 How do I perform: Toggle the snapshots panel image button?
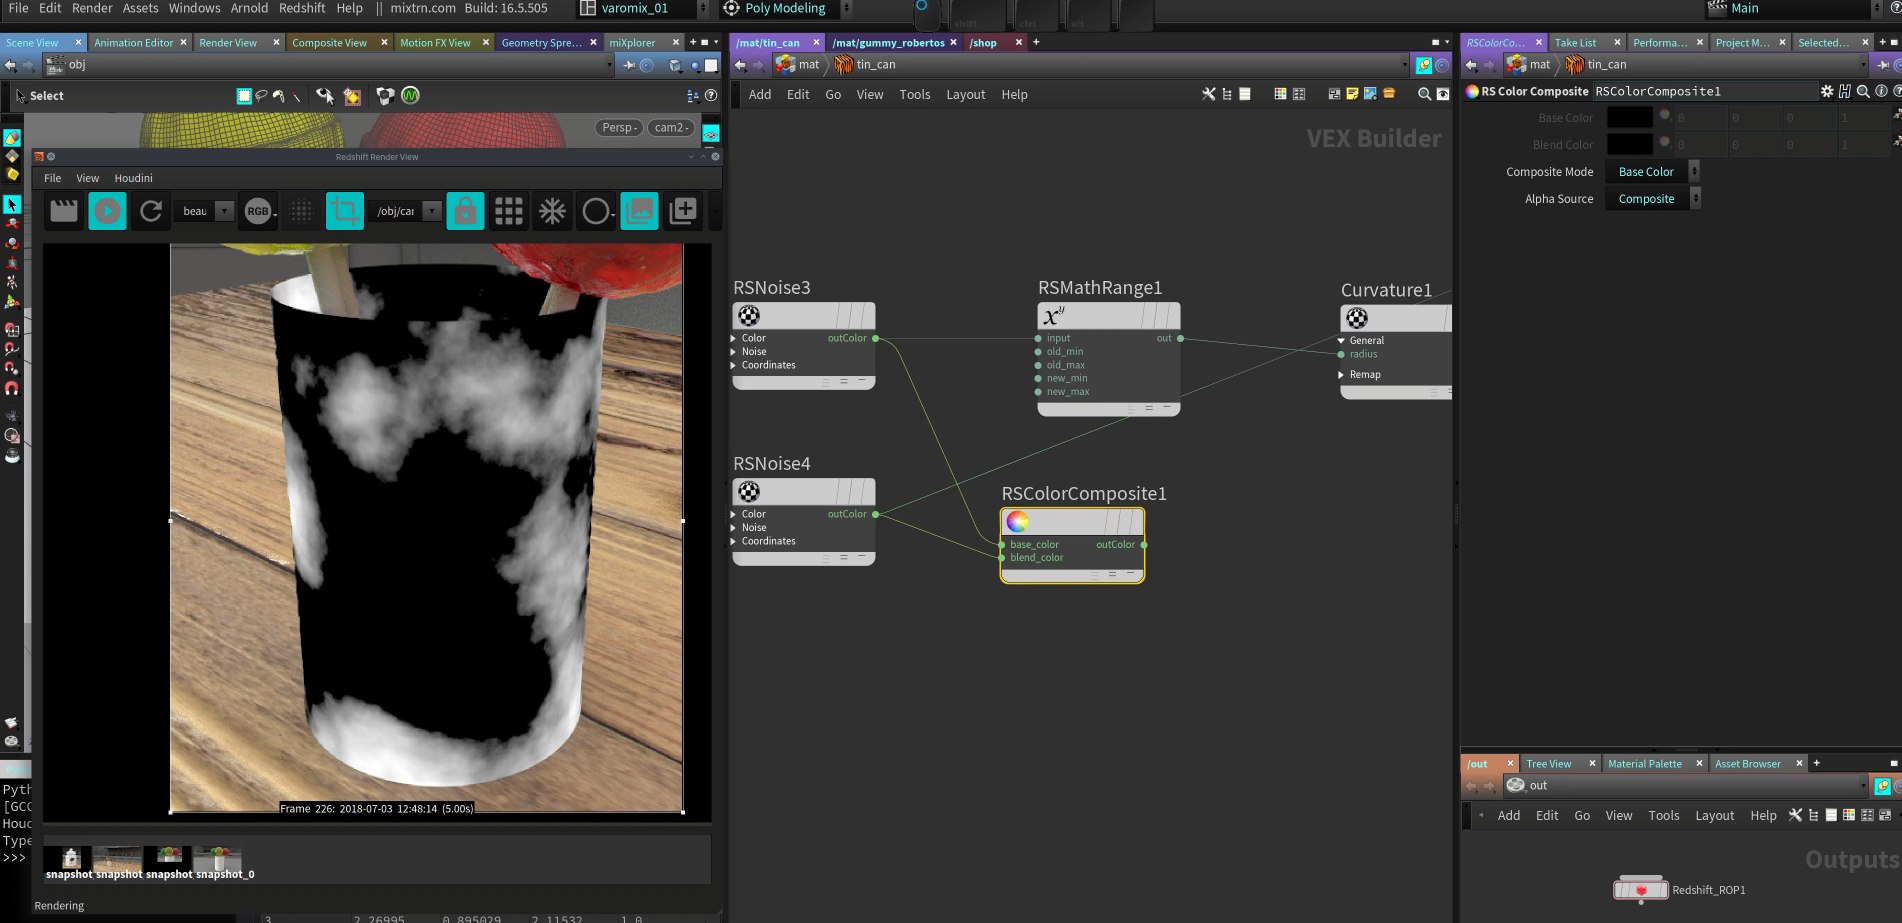[639, 211]
